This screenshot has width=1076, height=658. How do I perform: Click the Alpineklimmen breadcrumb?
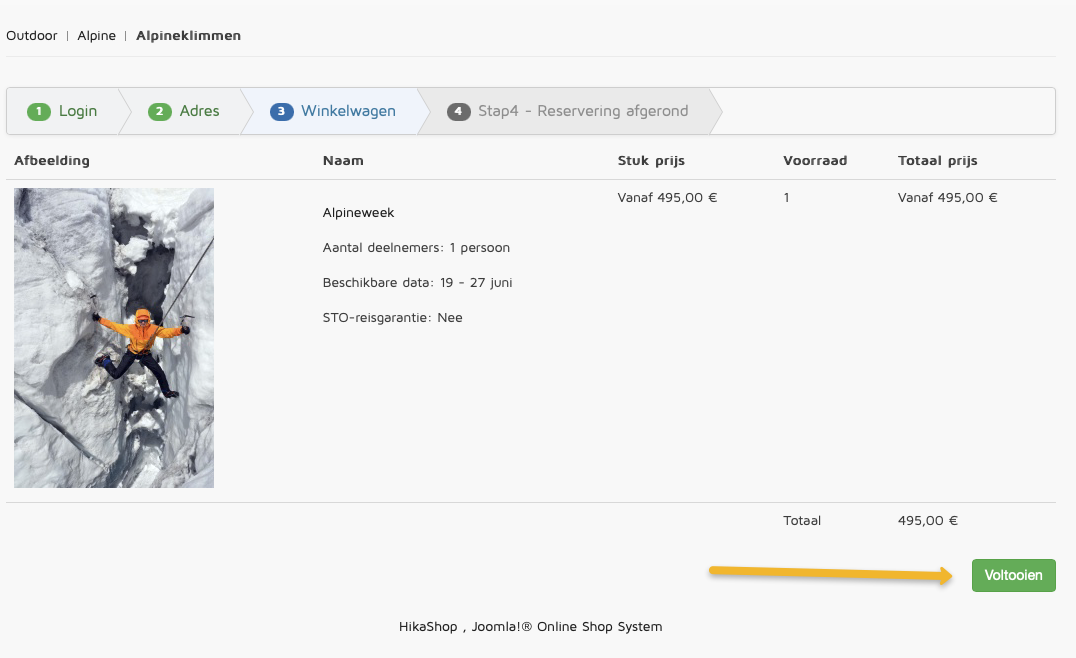188,36
